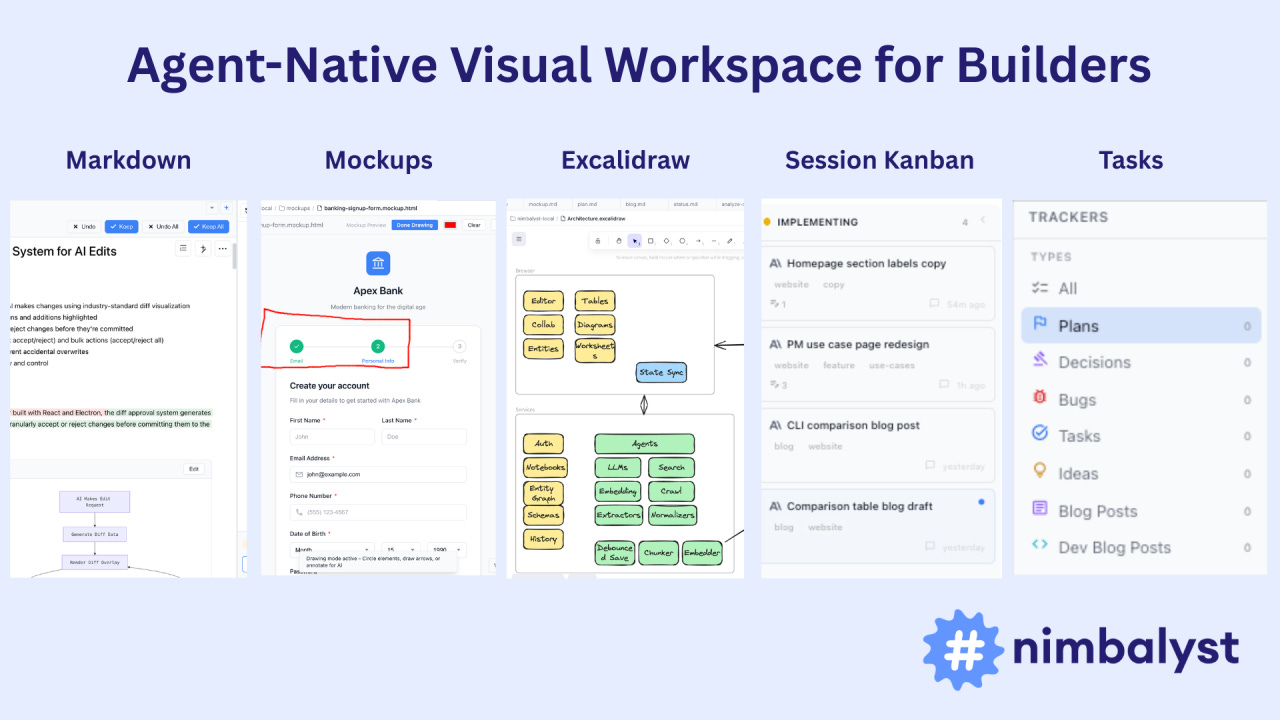Screen dimensions: 1280x720
Task: Open the three-dots more menu in markdown editor
Action: click(223, 249)
